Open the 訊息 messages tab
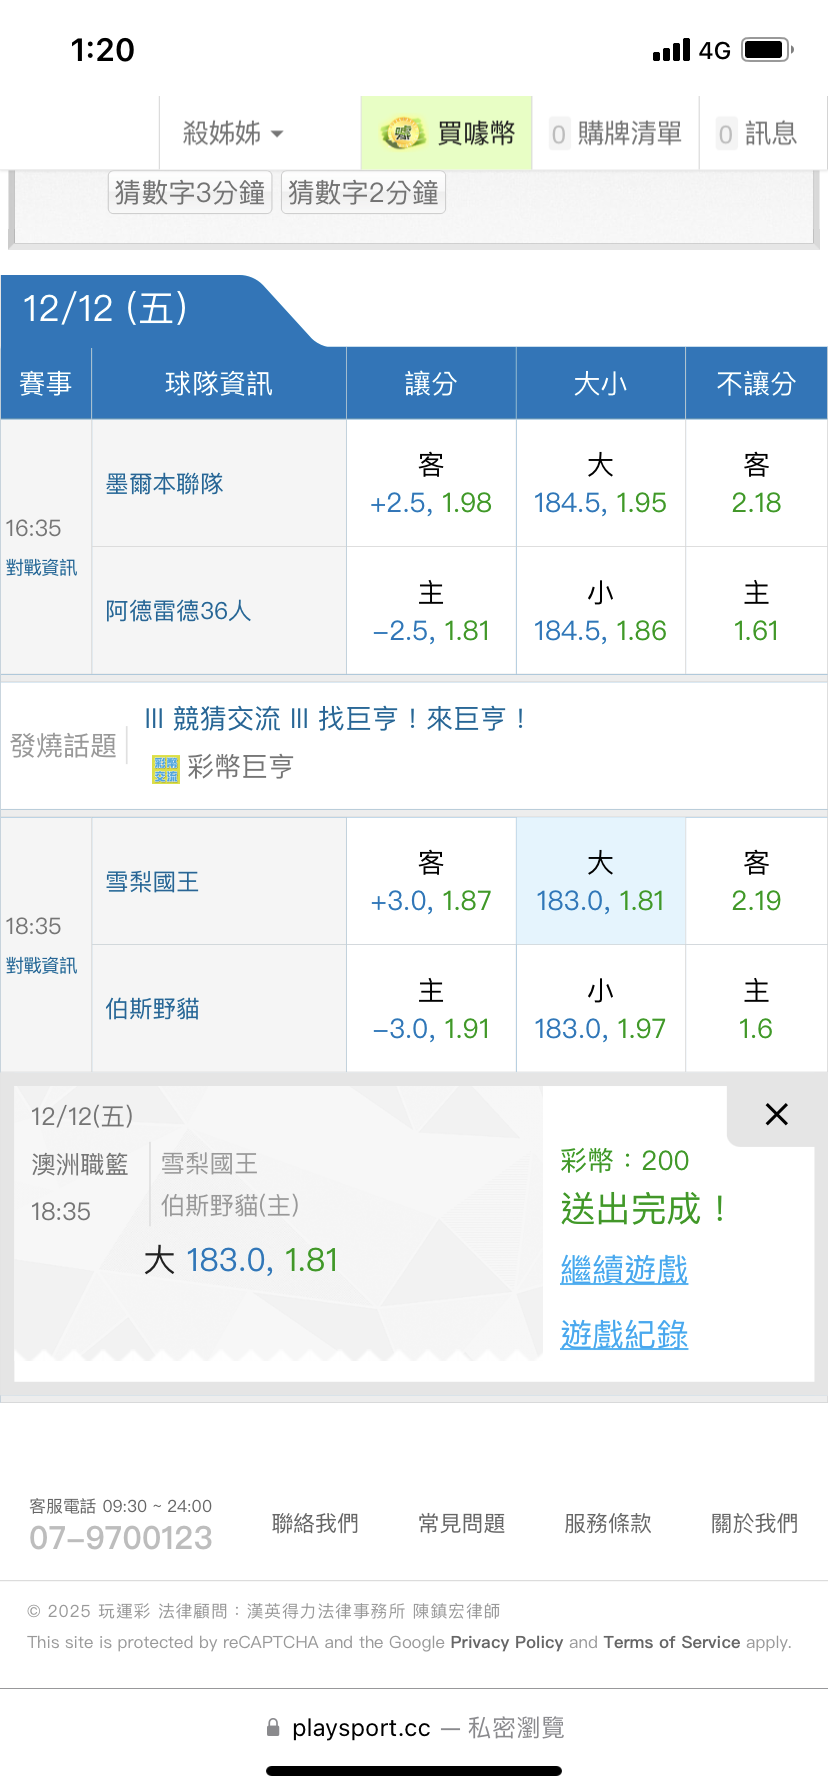828x1792 pixels. coord(758,133)
